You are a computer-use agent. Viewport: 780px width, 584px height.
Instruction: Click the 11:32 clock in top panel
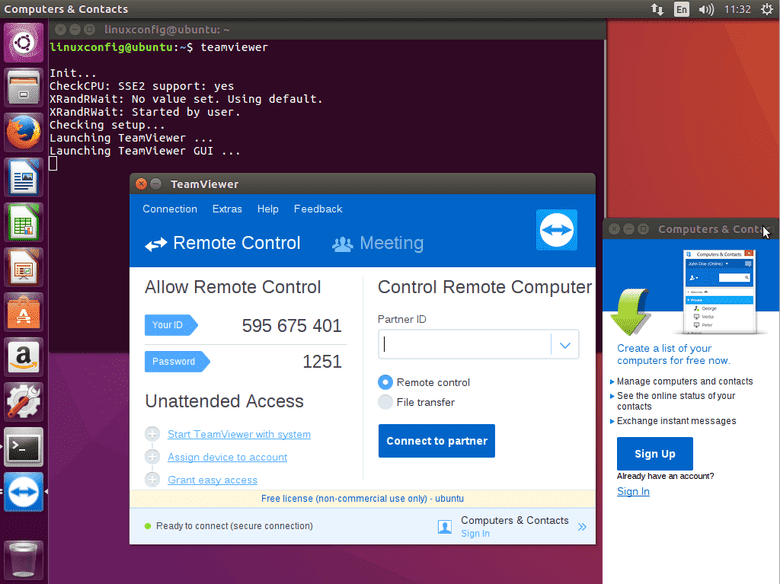click(x=737, y=9)
